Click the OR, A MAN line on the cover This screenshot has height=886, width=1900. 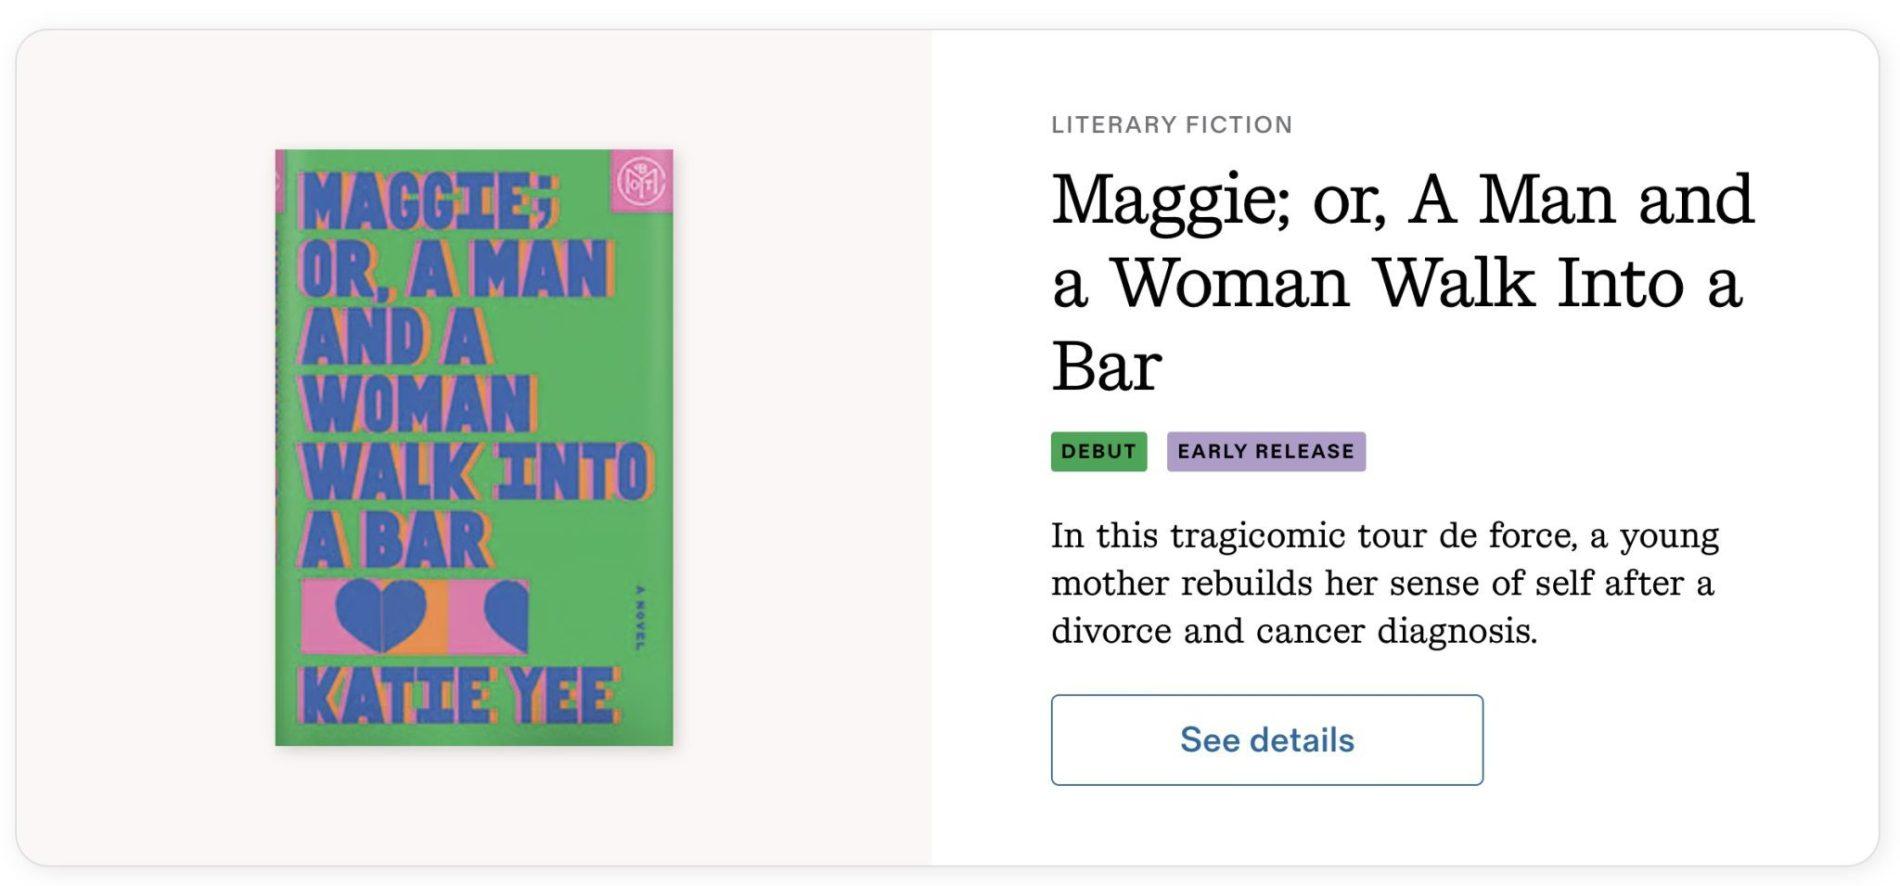coord(455,269)
